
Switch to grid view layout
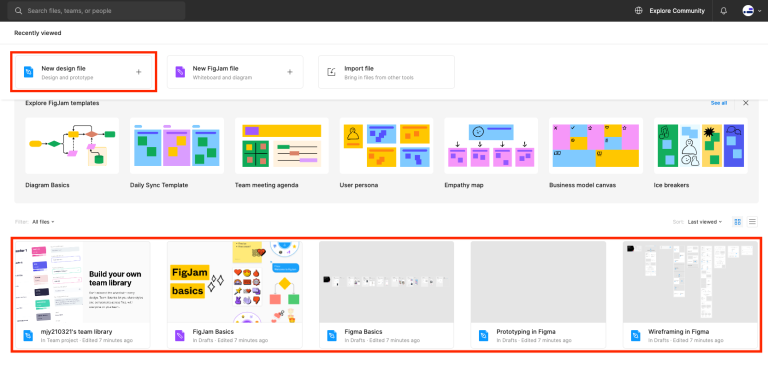pos(738,222)
